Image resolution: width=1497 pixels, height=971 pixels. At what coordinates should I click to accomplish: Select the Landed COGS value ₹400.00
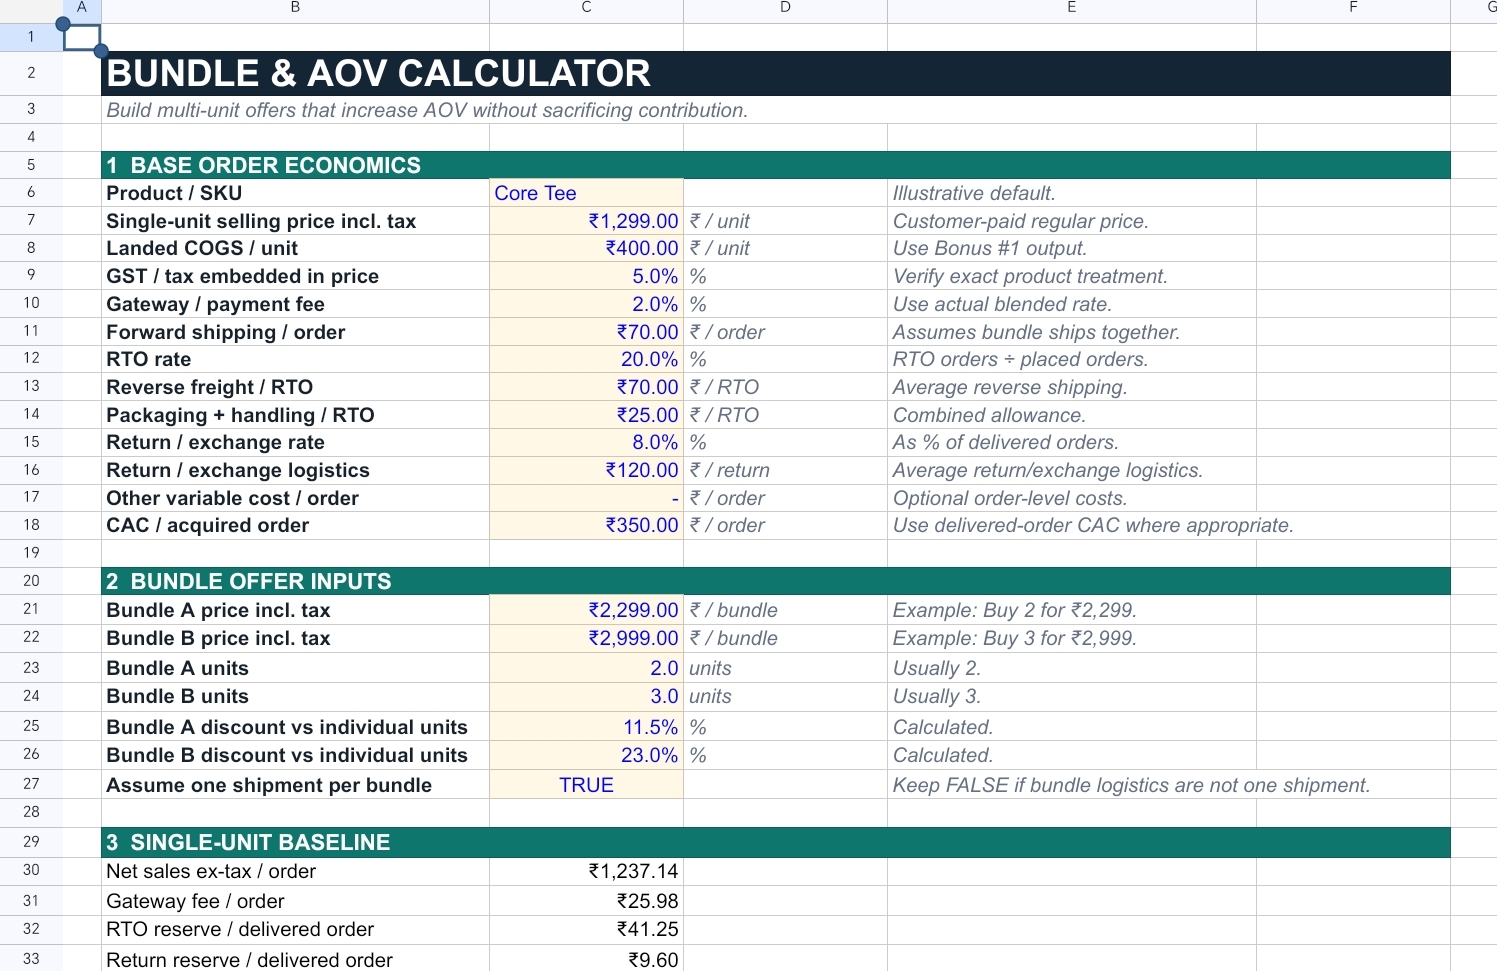tap(642, 248)
